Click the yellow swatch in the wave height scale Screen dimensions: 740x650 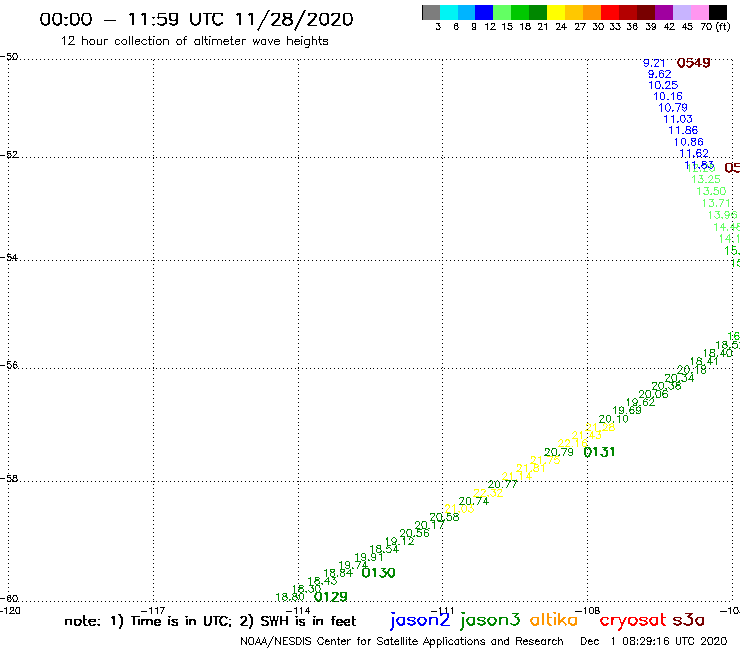tap(555, 13)
